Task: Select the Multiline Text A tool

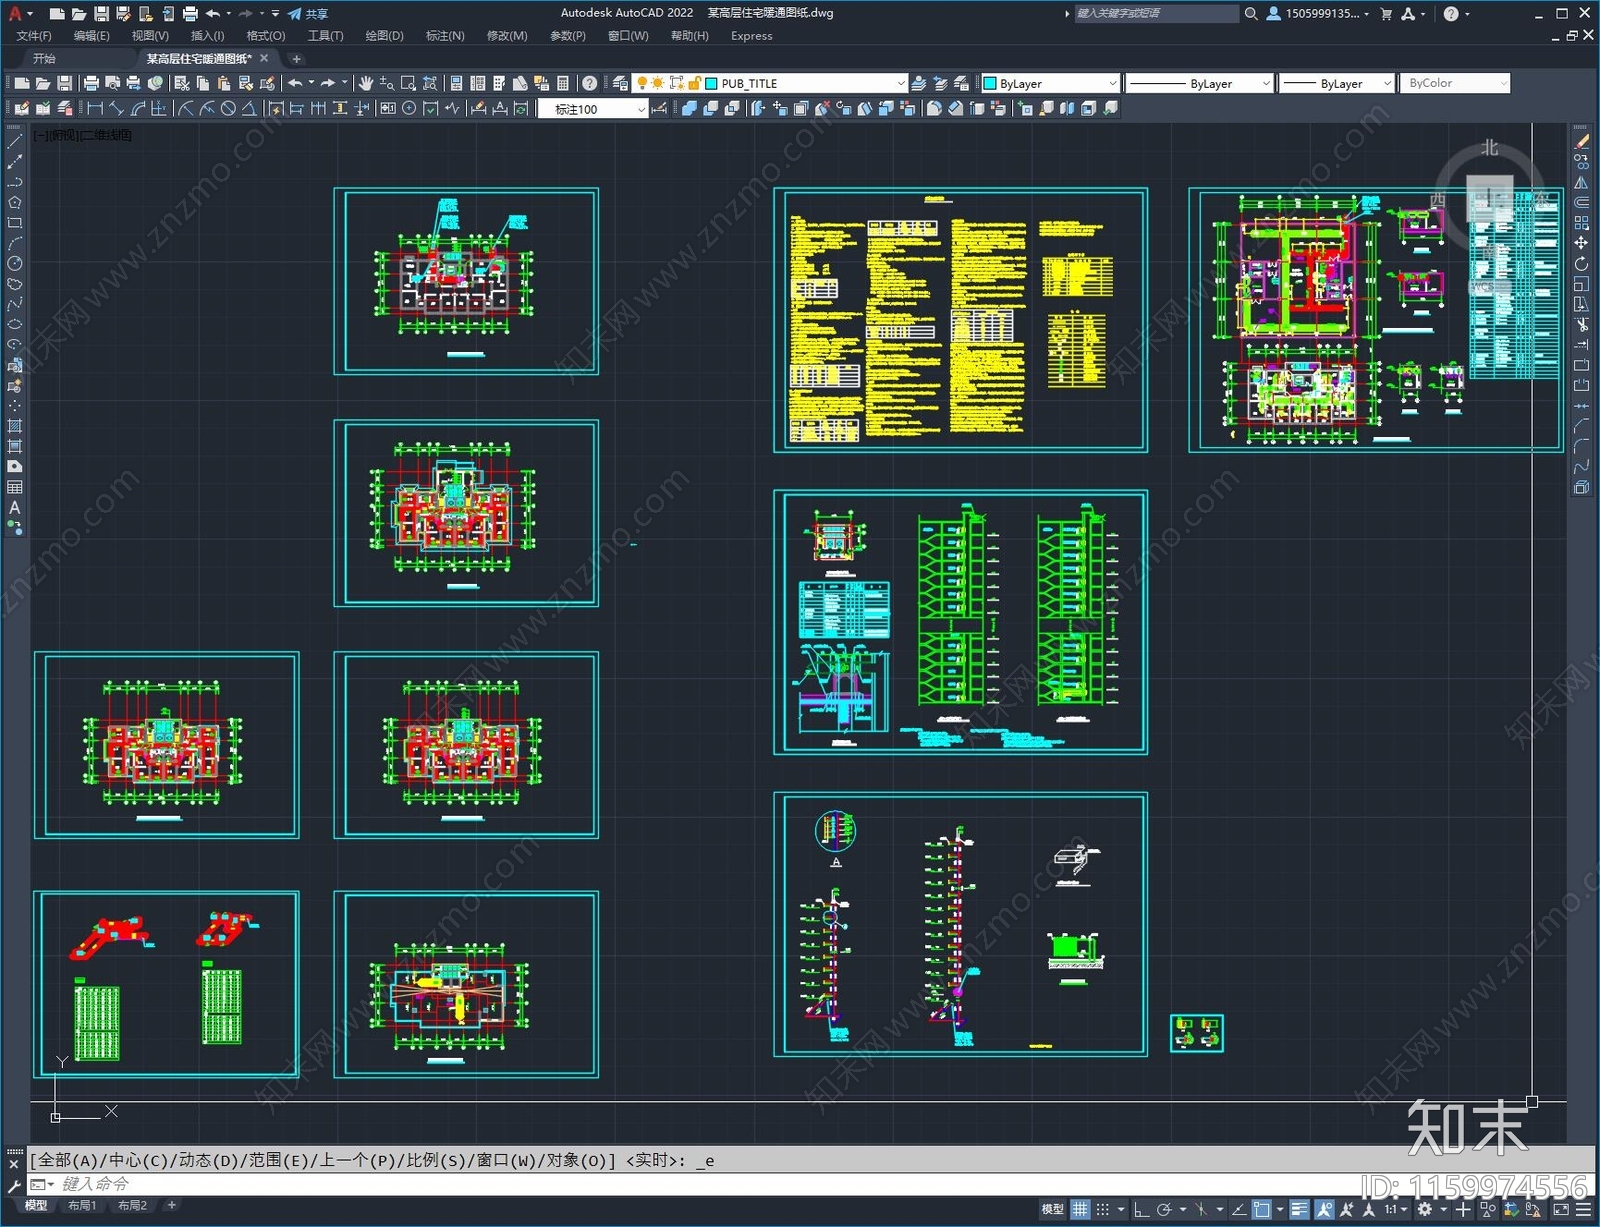Action: click(x=14, y=507)
